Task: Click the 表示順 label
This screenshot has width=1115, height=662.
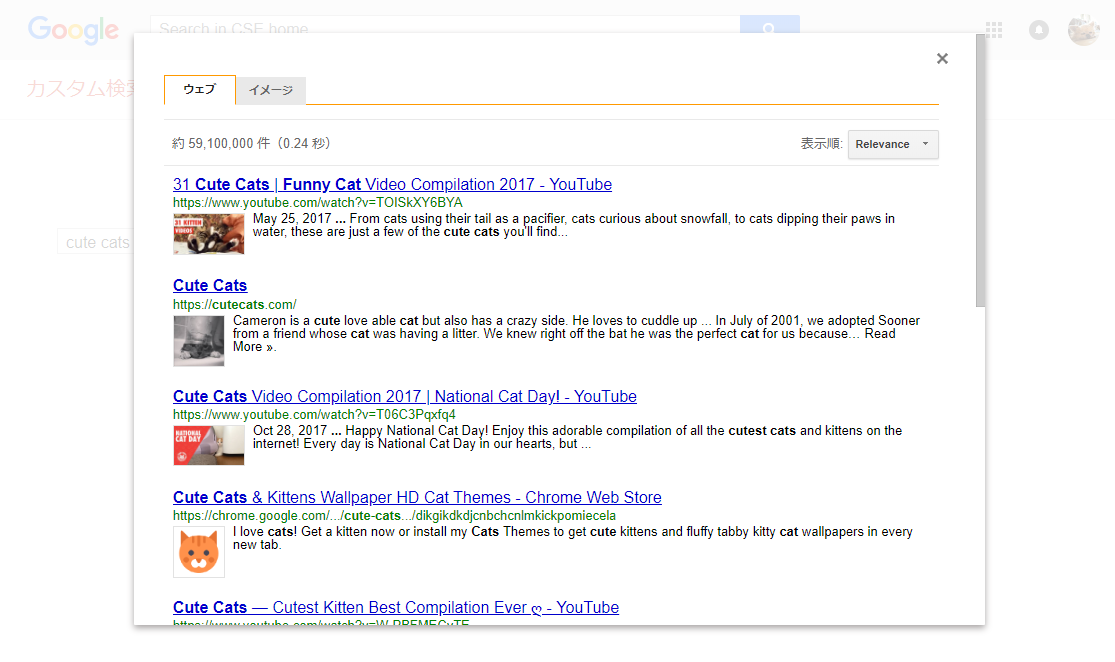Action: click(x=821, y=144)
